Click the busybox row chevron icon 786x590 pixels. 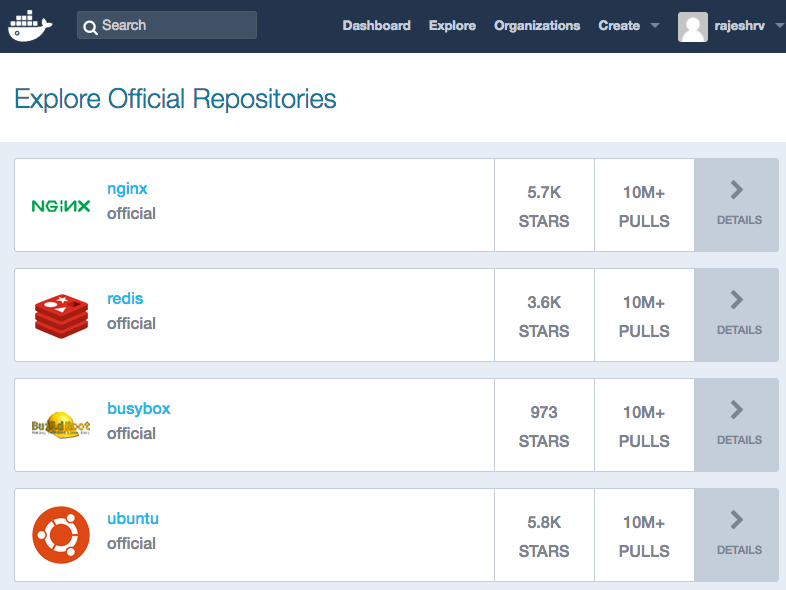click(736, 410)
